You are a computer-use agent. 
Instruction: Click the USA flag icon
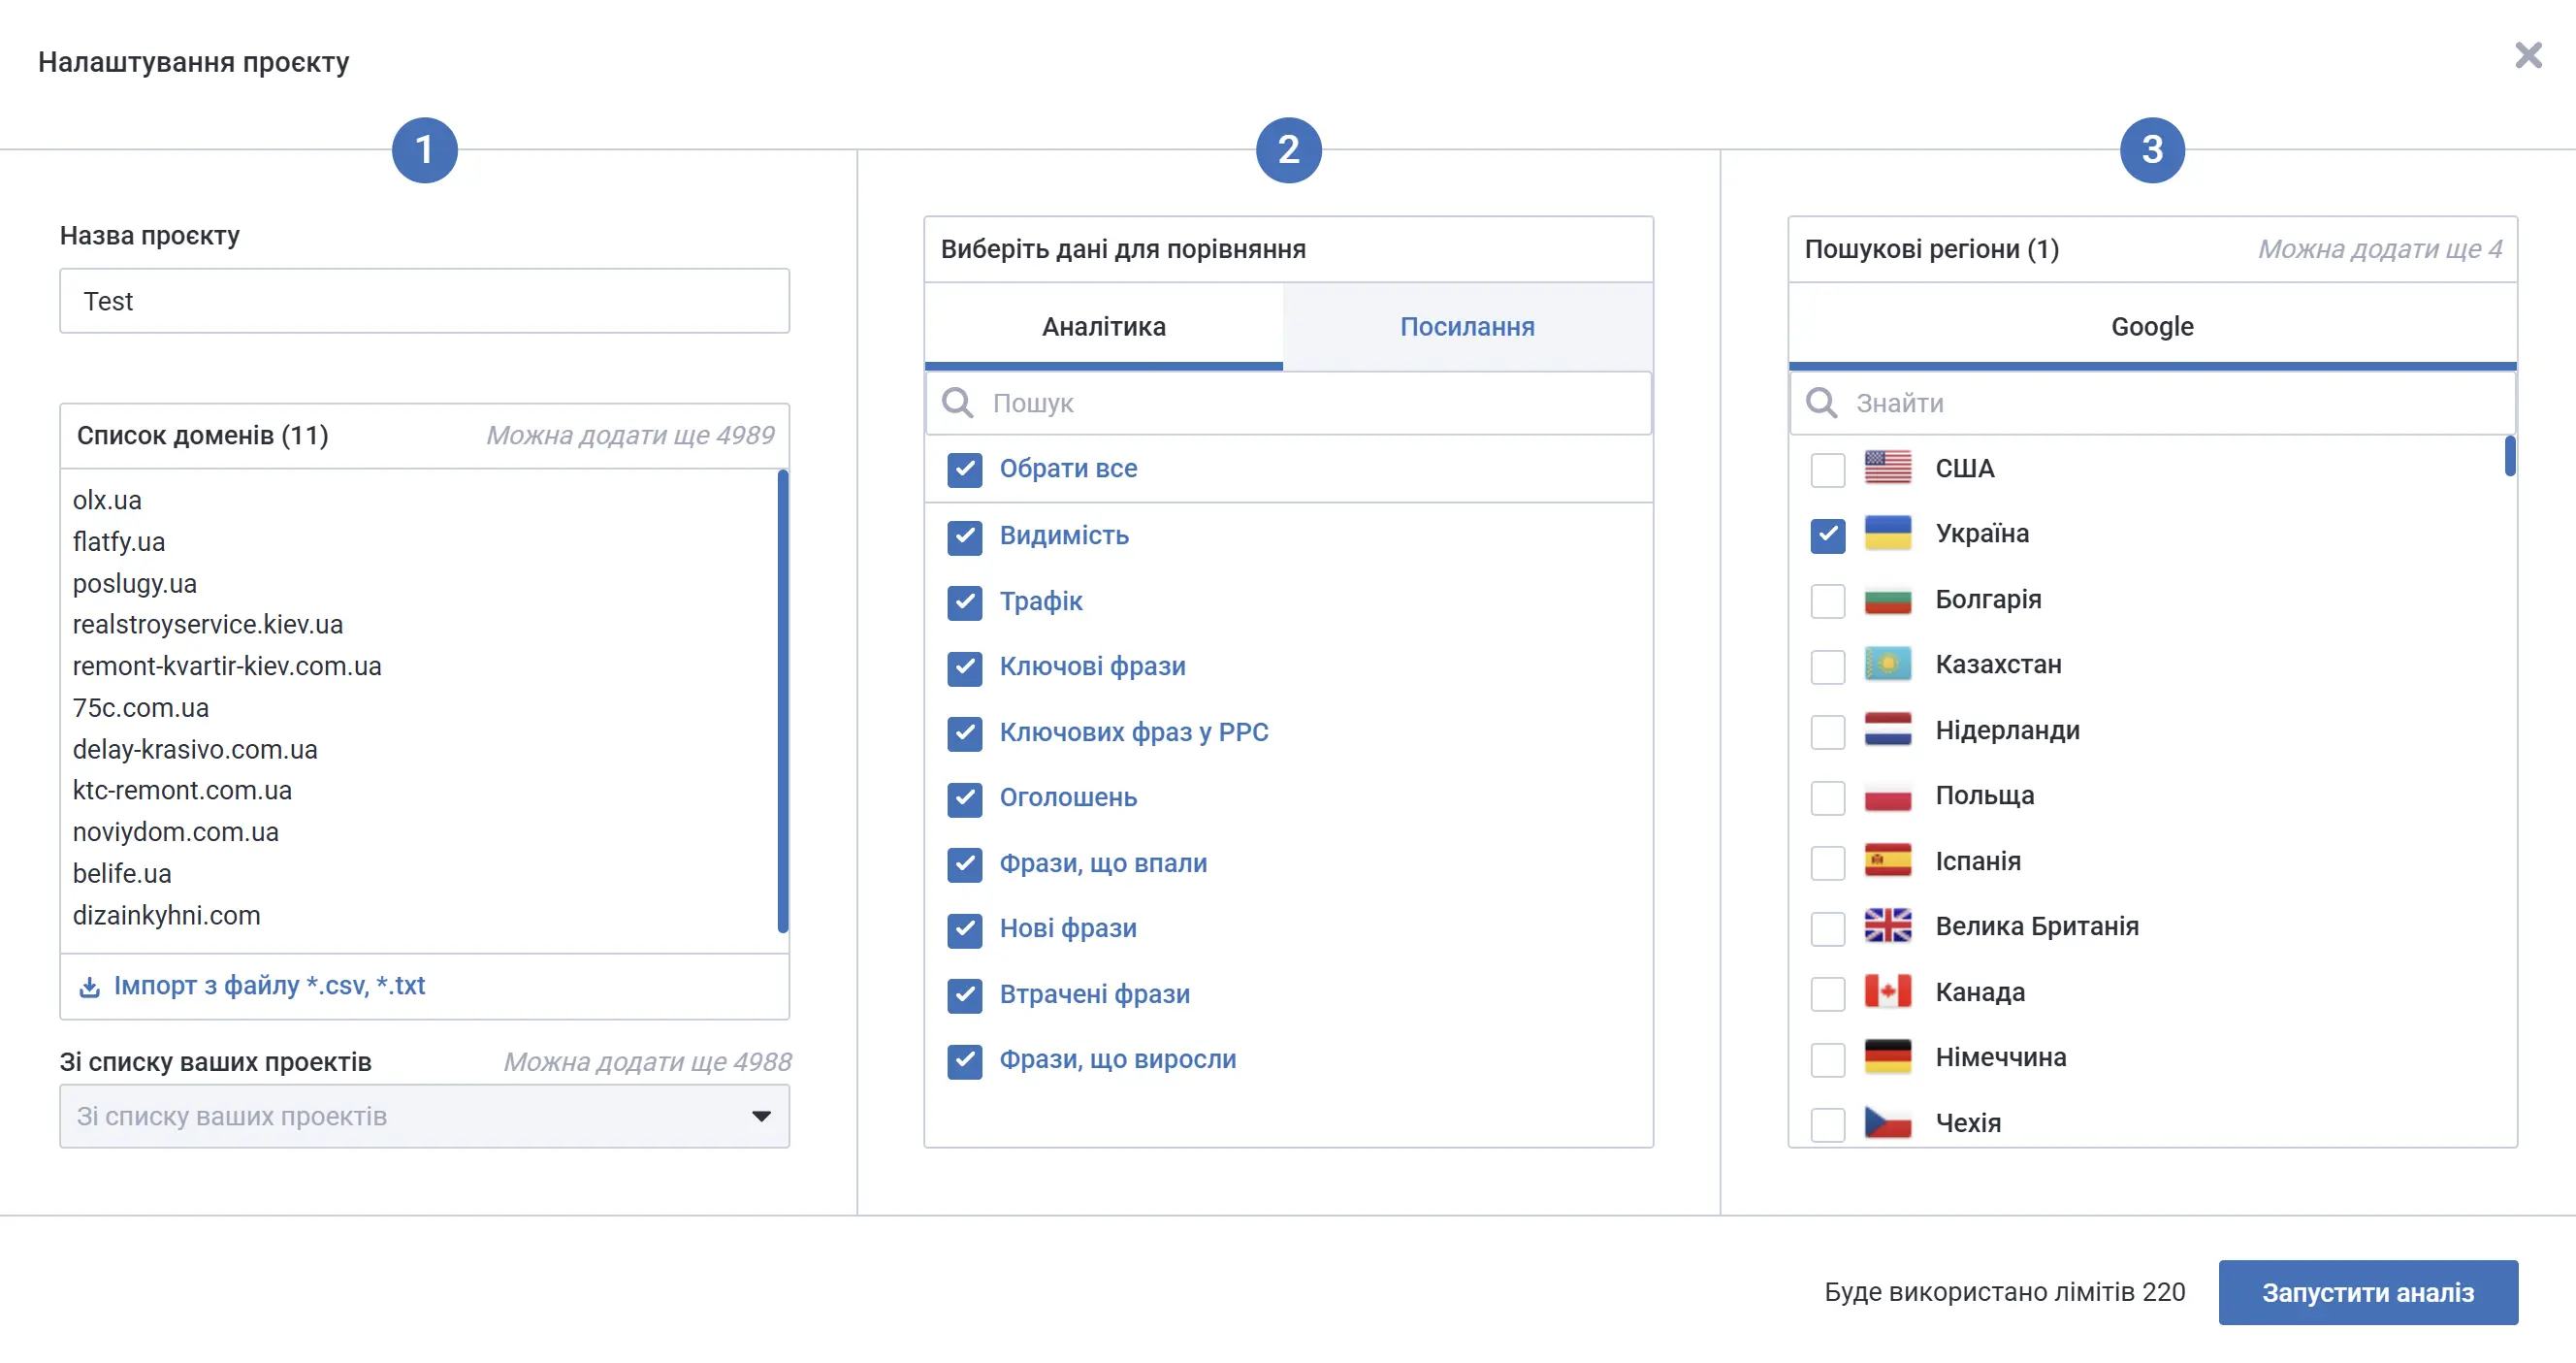(1887, 468)
